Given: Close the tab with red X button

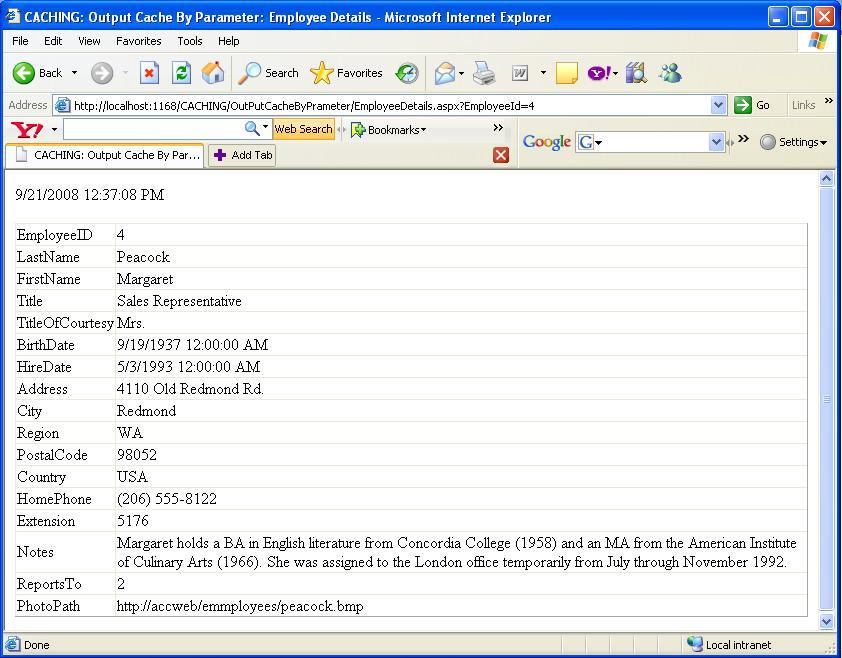Looking at the screenshot, I should (500, 155).
